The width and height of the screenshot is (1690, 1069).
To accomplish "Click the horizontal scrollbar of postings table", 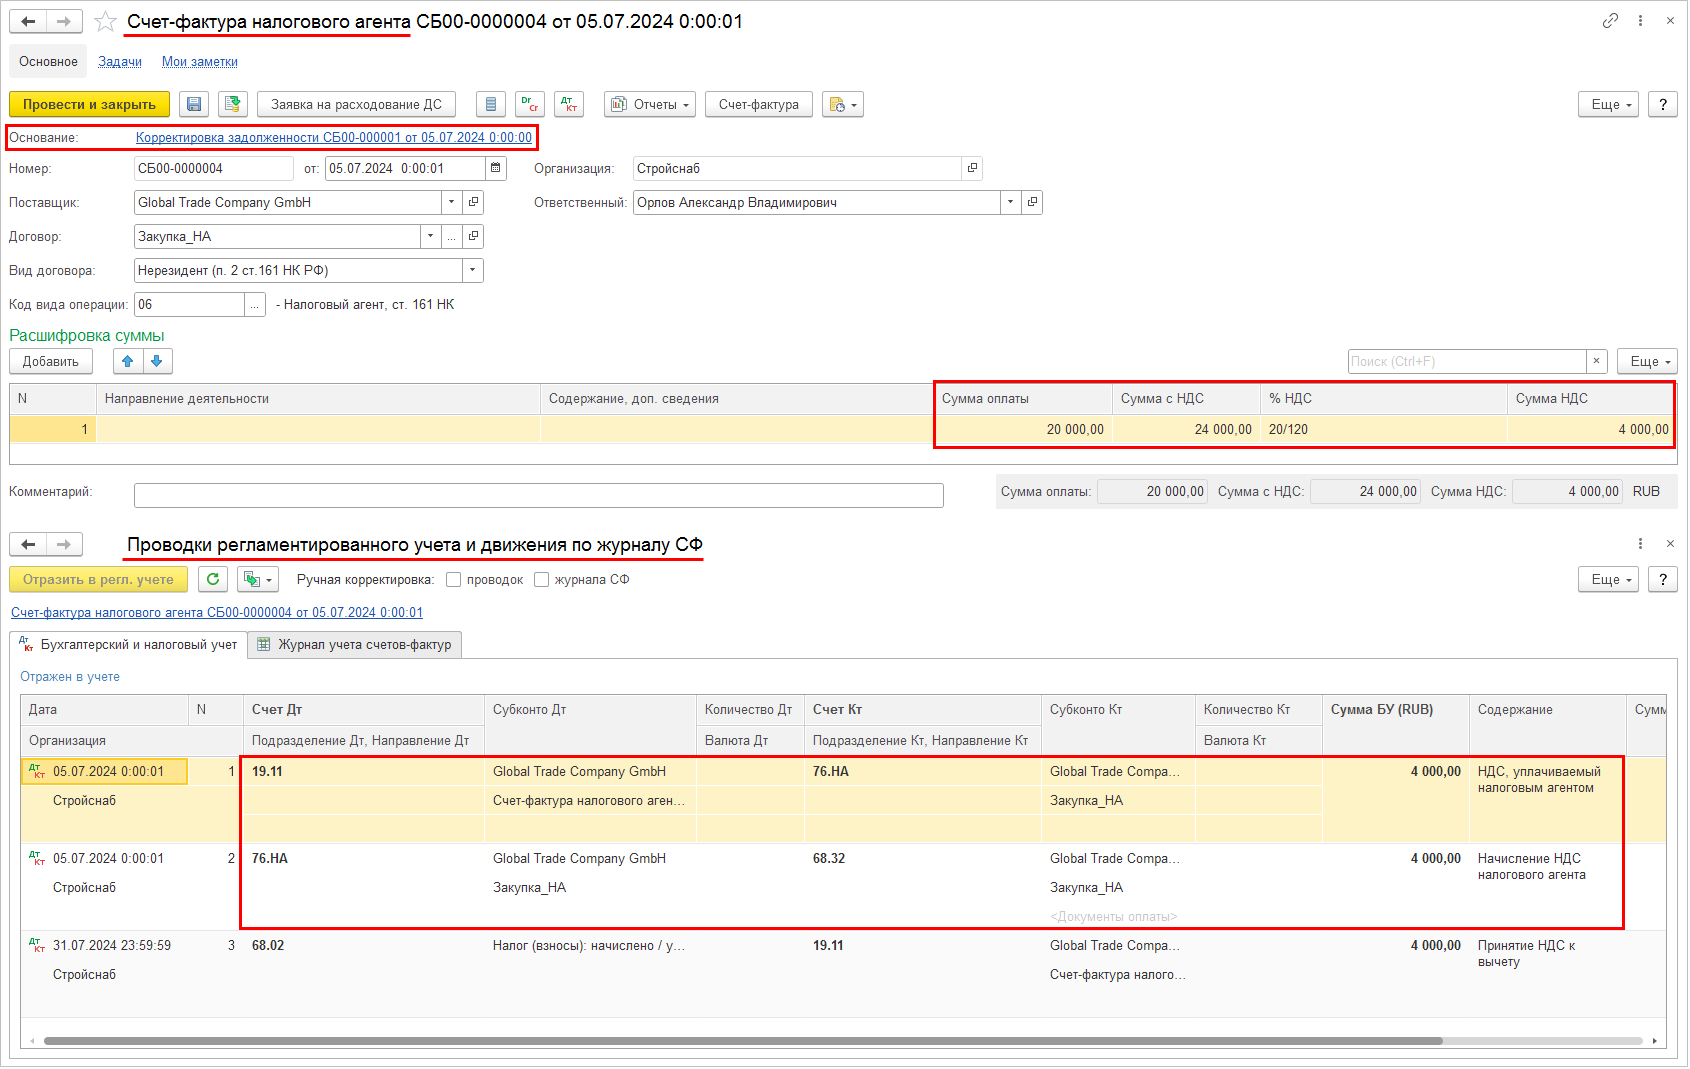I will [x=743, y=1041].
